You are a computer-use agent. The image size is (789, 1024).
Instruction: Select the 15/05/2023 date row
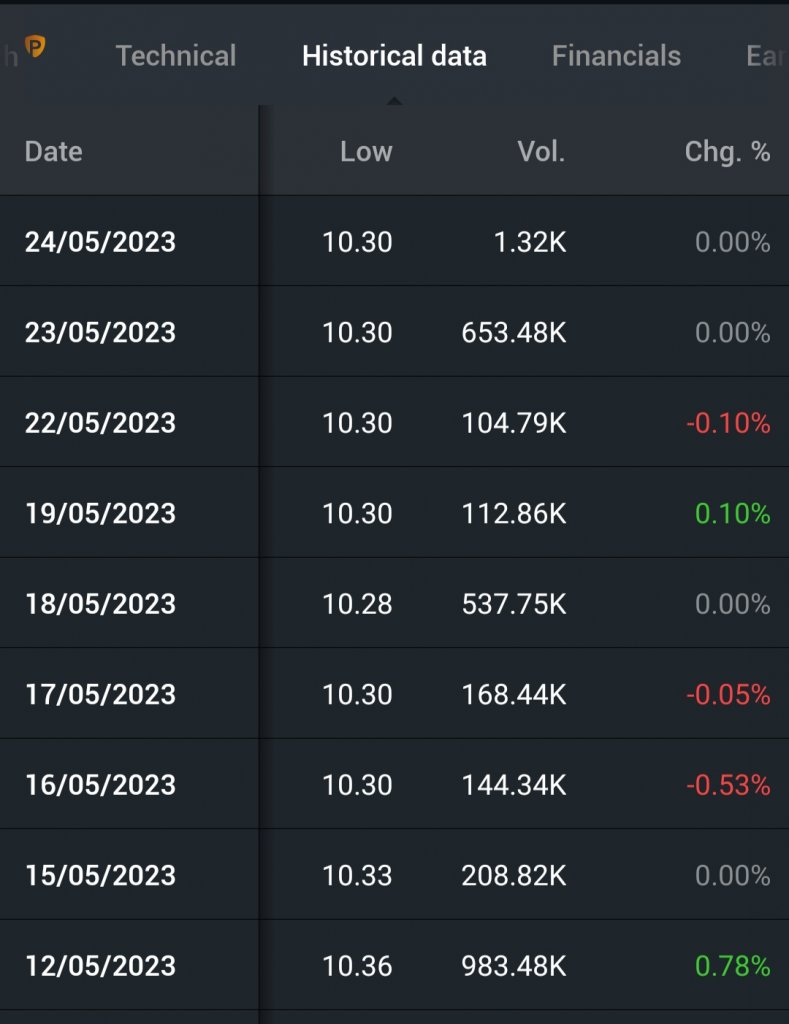[394, 875]
